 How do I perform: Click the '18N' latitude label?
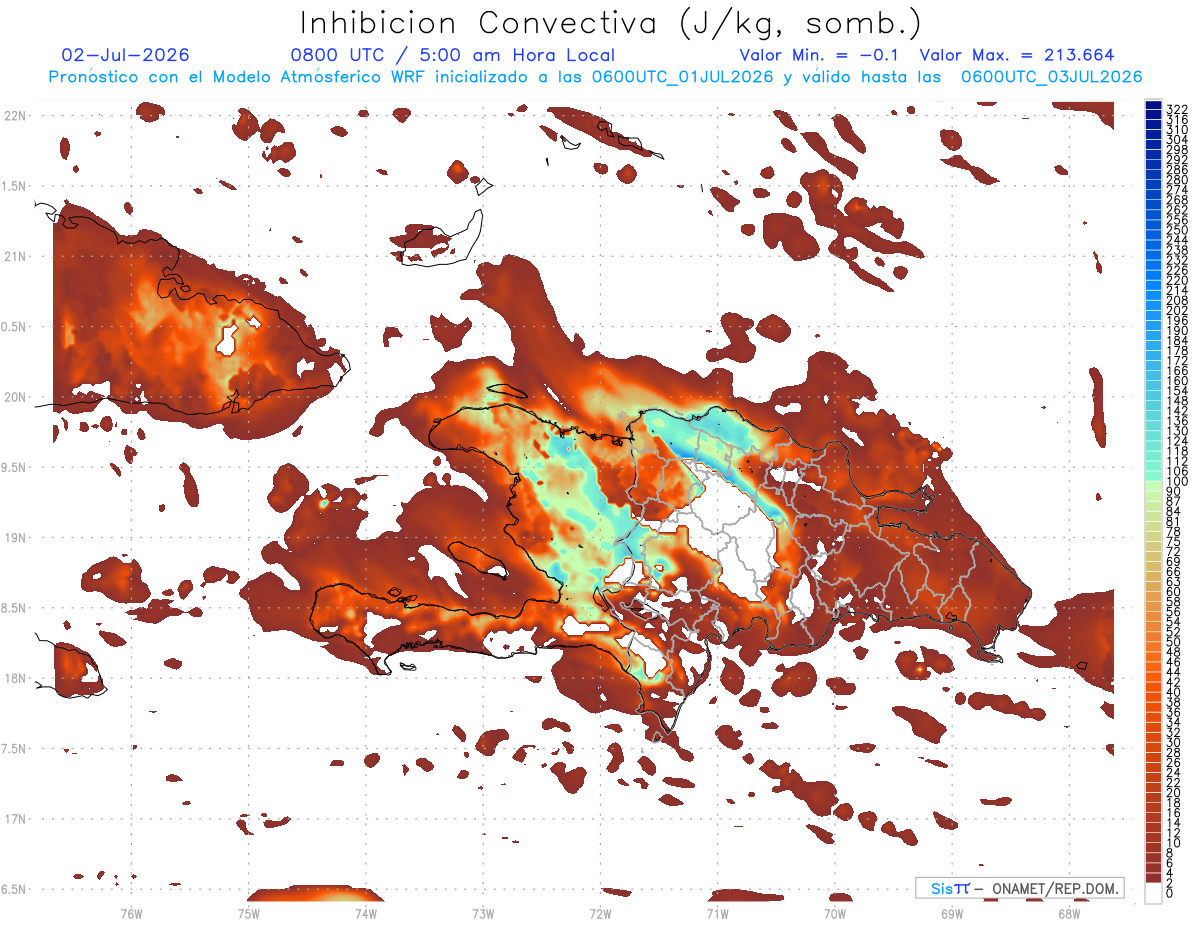pyautogui.click(x=14, y=678)
